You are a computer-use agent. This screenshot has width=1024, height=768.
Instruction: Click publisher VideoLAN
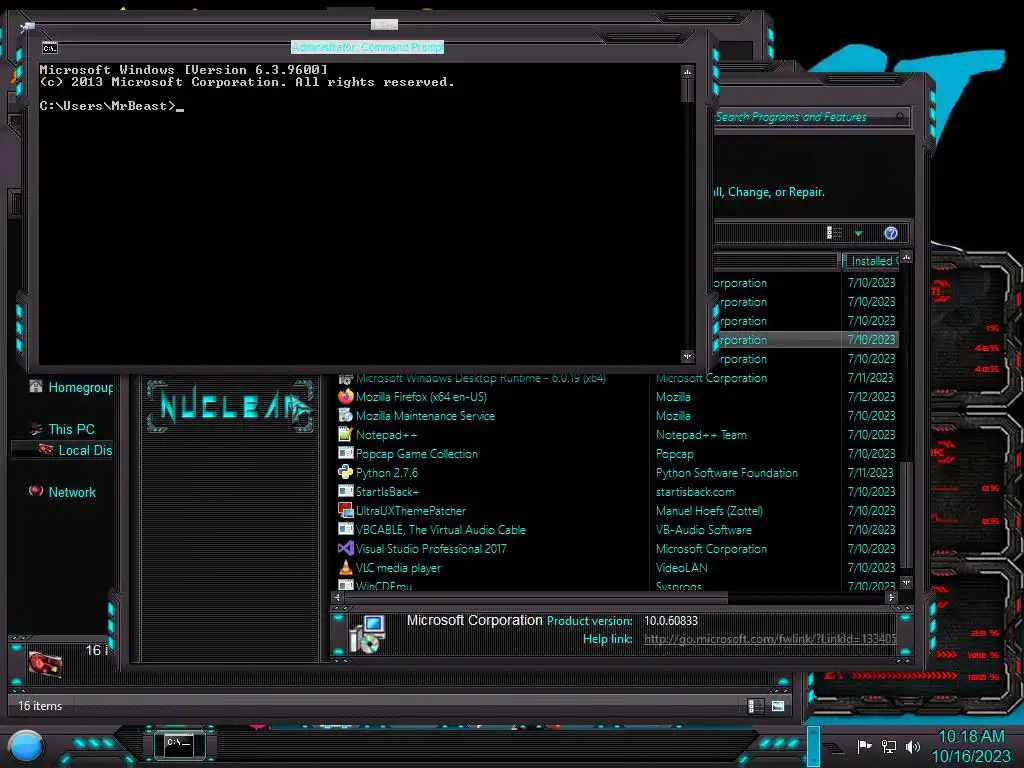pos(681,568)
